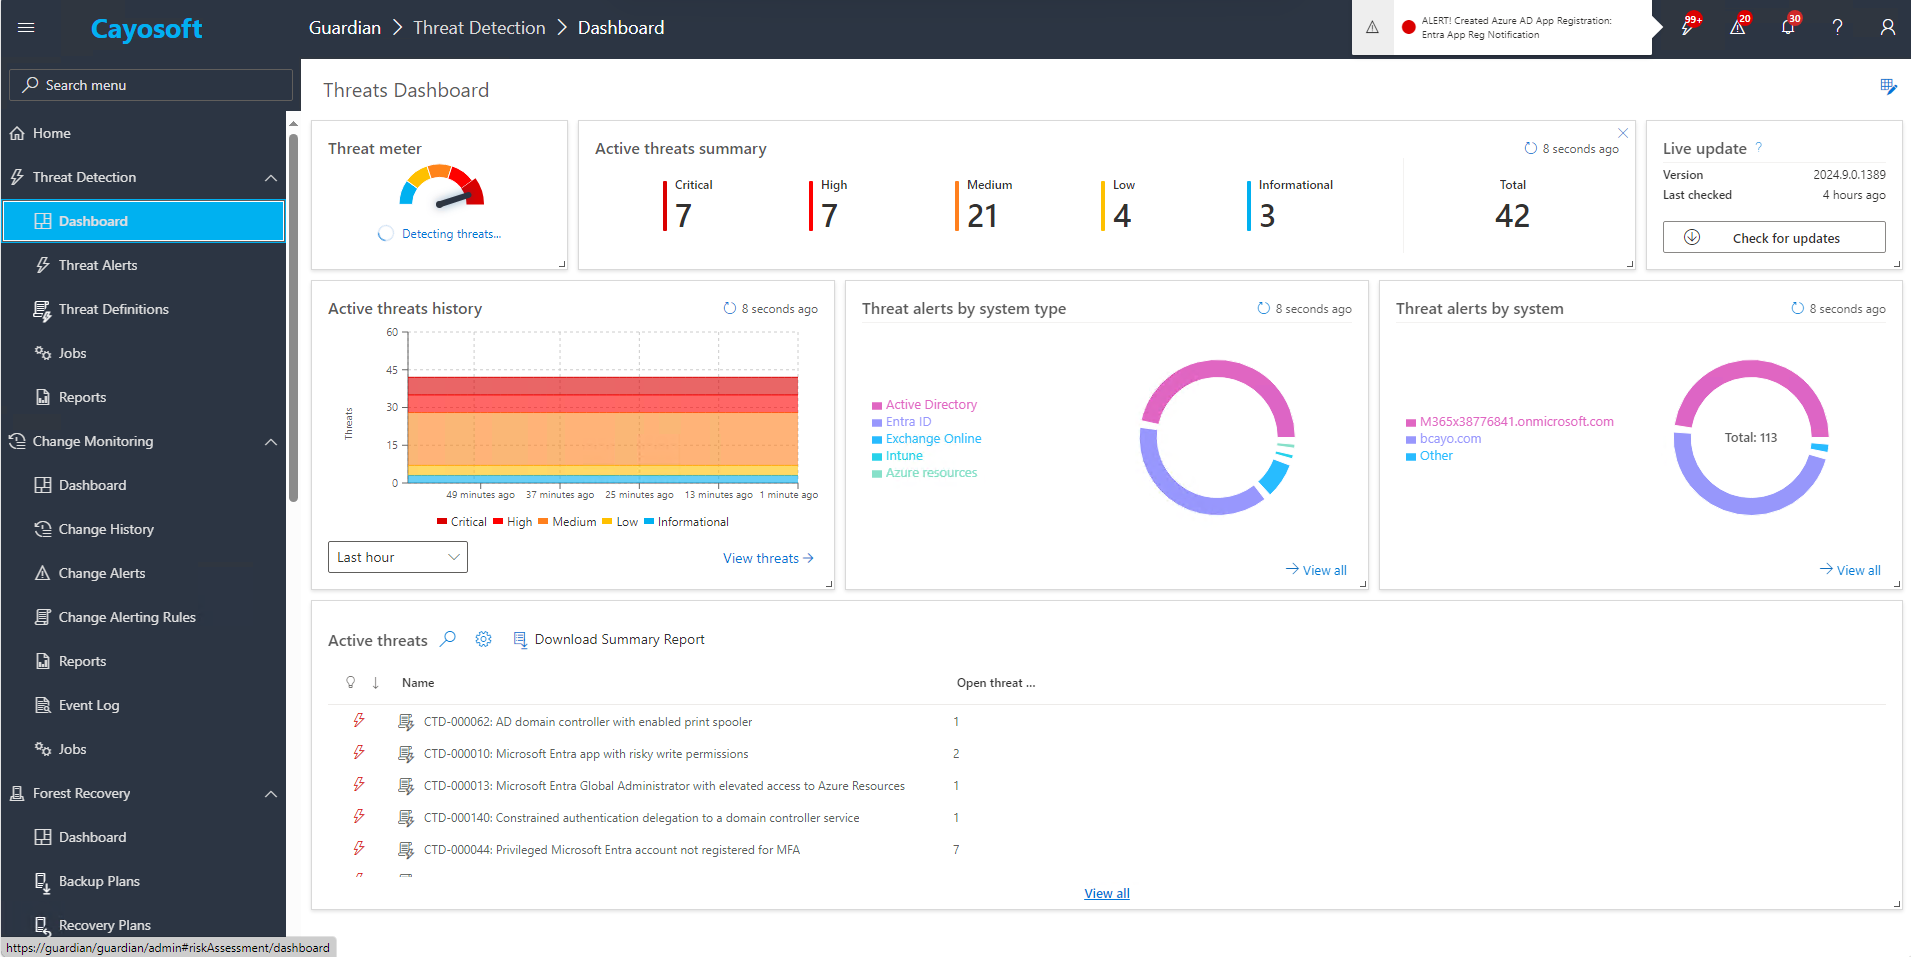Click the Check for updates button
Viewport: 1911px width, 957px height.
pyautogui.click(x=1774, y=237)
